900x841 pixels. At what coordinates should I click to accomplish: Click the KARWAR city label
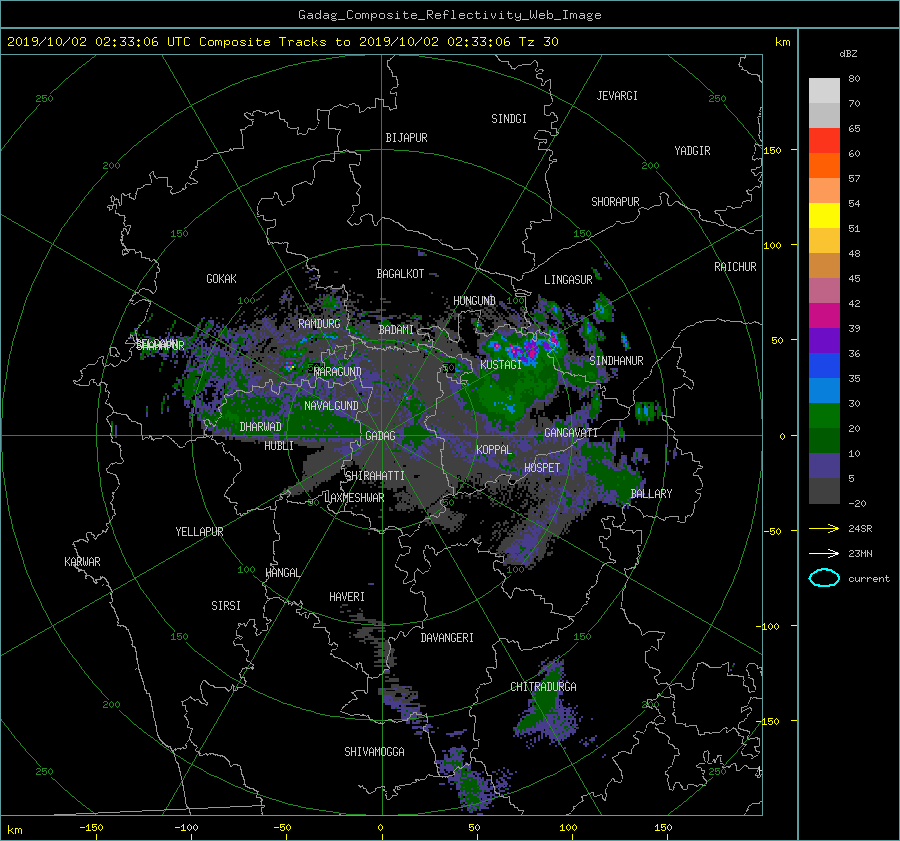82,561
